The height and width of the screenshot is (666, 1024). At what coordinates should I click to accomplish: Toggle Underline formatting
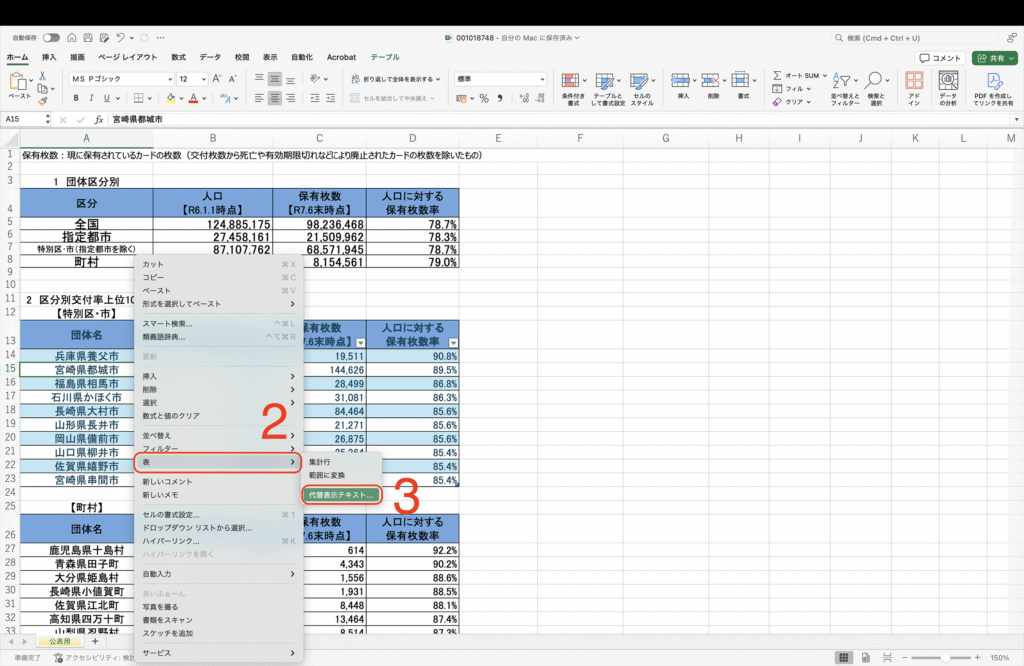106,98
